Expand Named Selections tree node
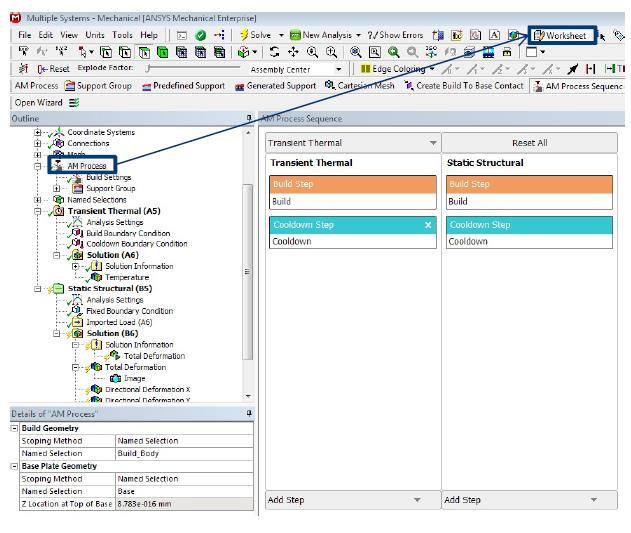631x533 pixels. click(37, 200)
